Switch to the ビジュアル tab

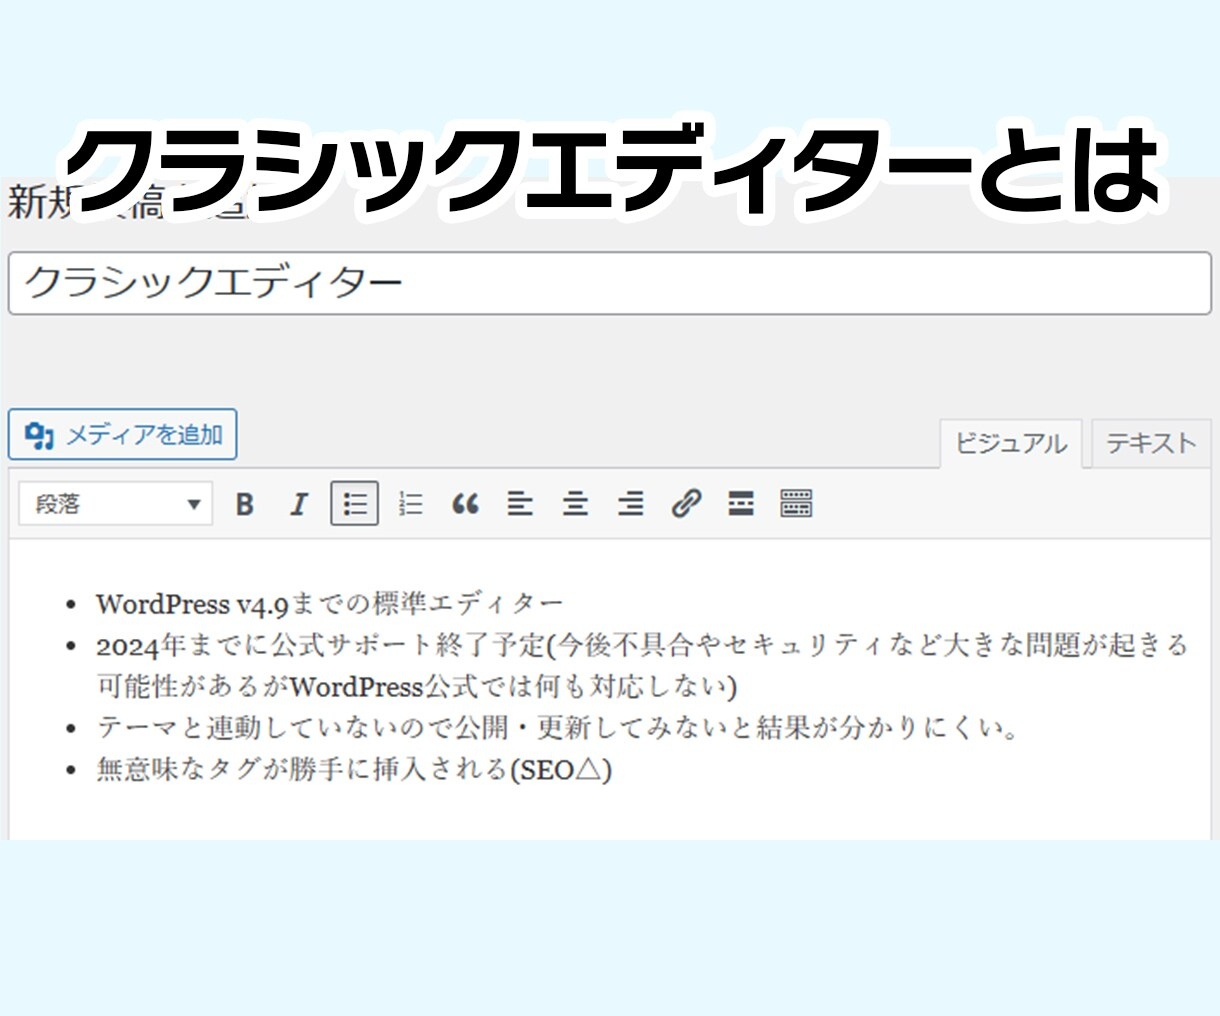1011,444
